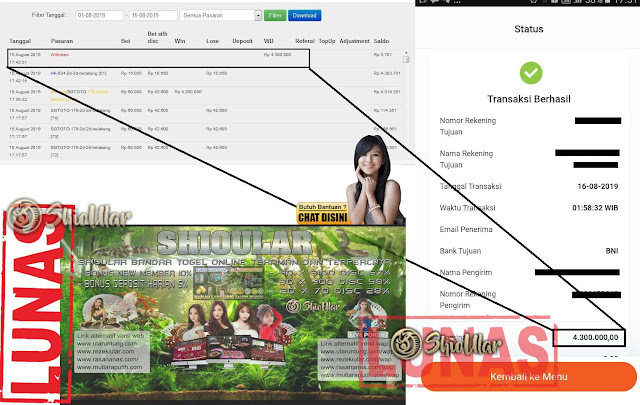Viewport: 640px width, 405px height.
Task: Tap the transaction time 01:58:32 WIB
Action: click(x=595, y=208)
